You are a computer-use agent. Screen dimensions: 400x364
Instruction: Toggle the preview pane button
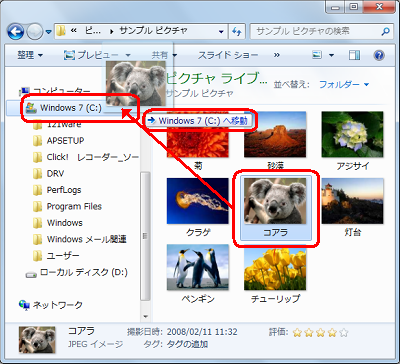[x=354, y=55]
